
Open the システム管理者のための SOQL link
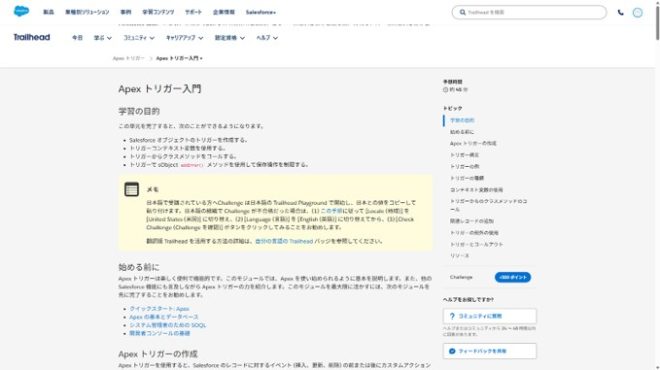tap(168, 325)
